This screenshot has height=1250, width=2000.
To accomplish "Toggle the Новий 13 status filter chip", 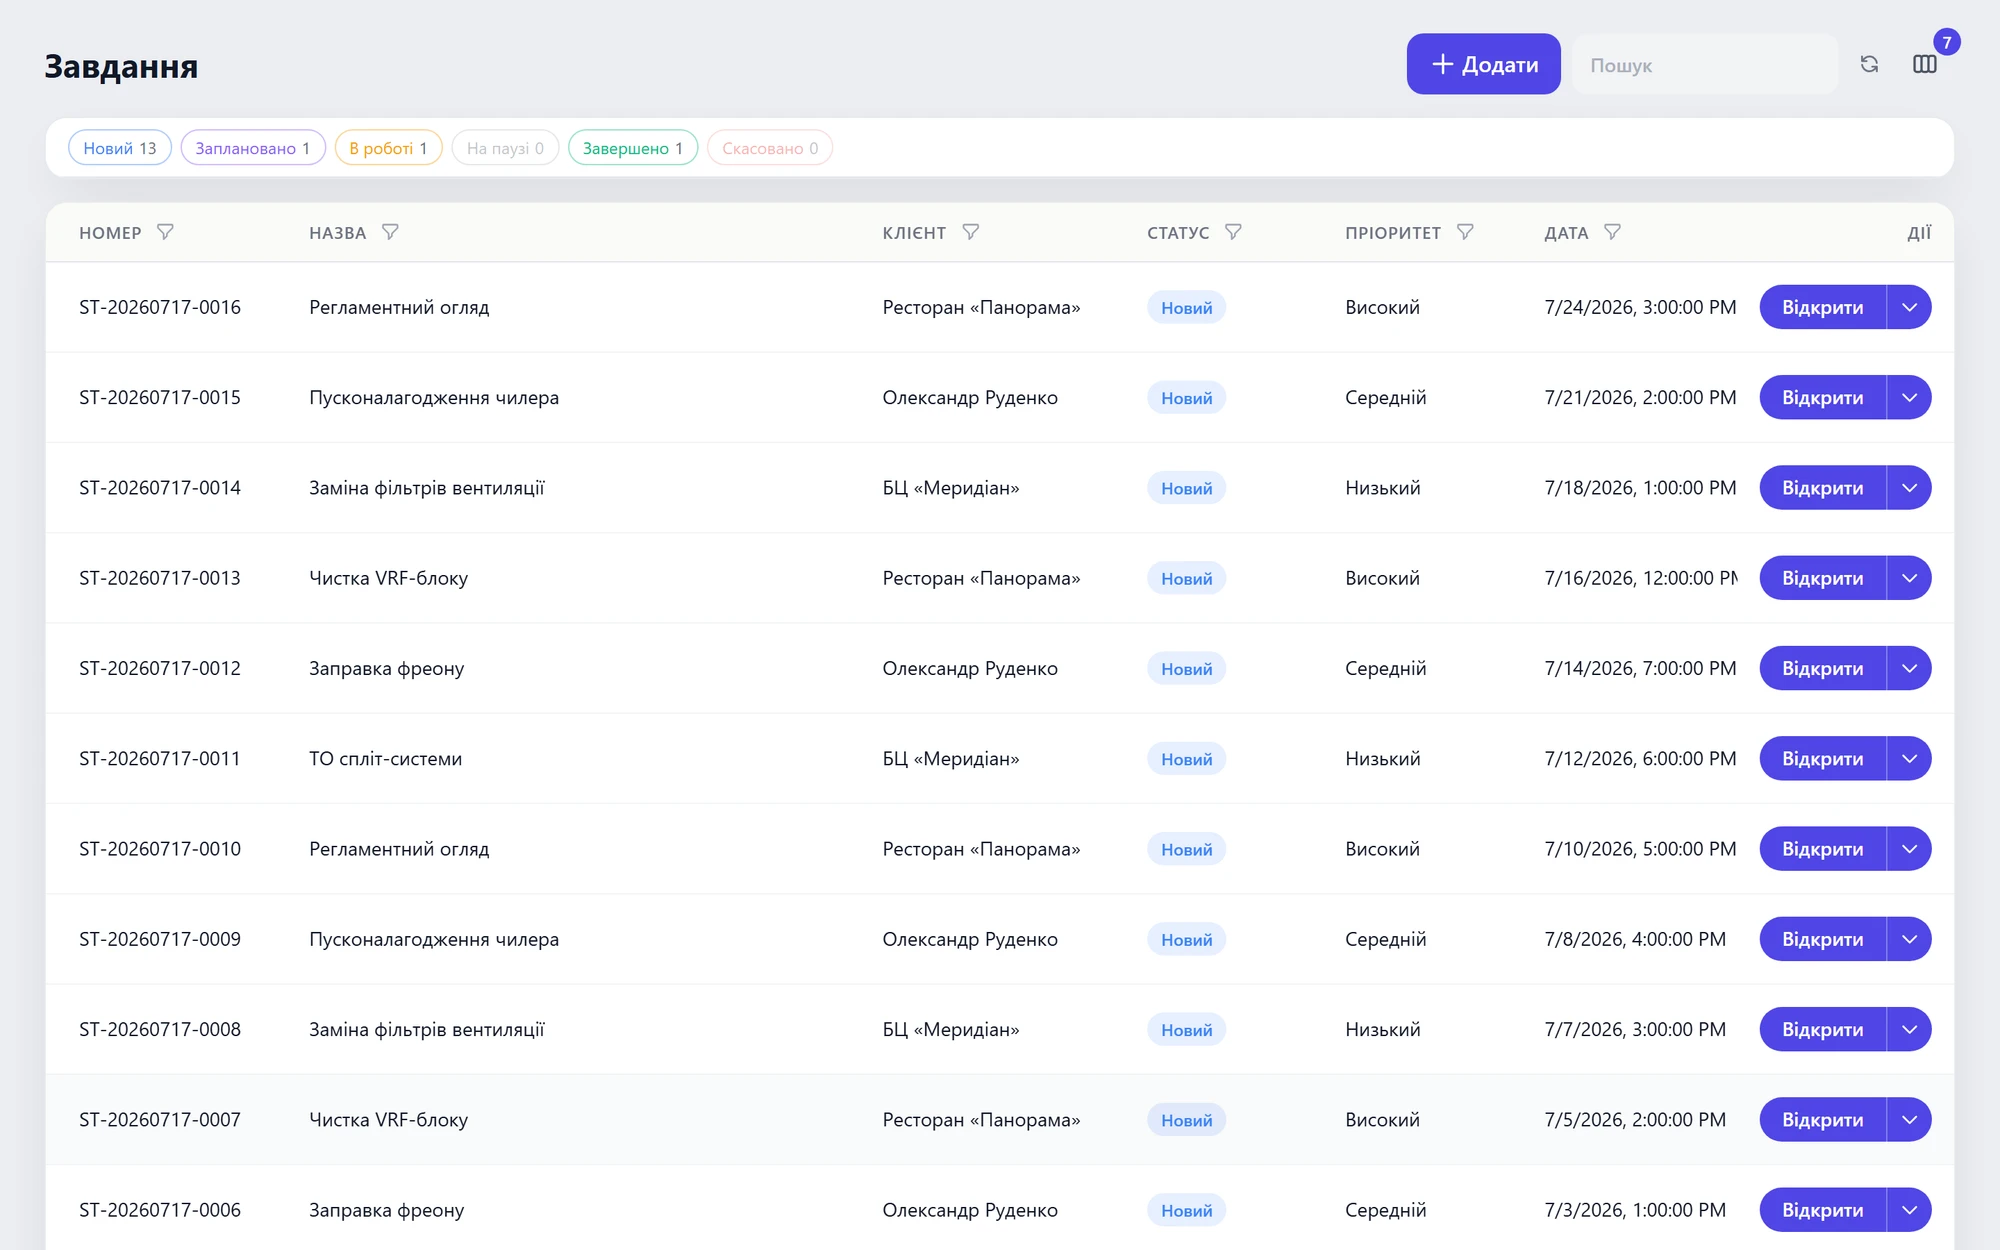I will 120,148.
